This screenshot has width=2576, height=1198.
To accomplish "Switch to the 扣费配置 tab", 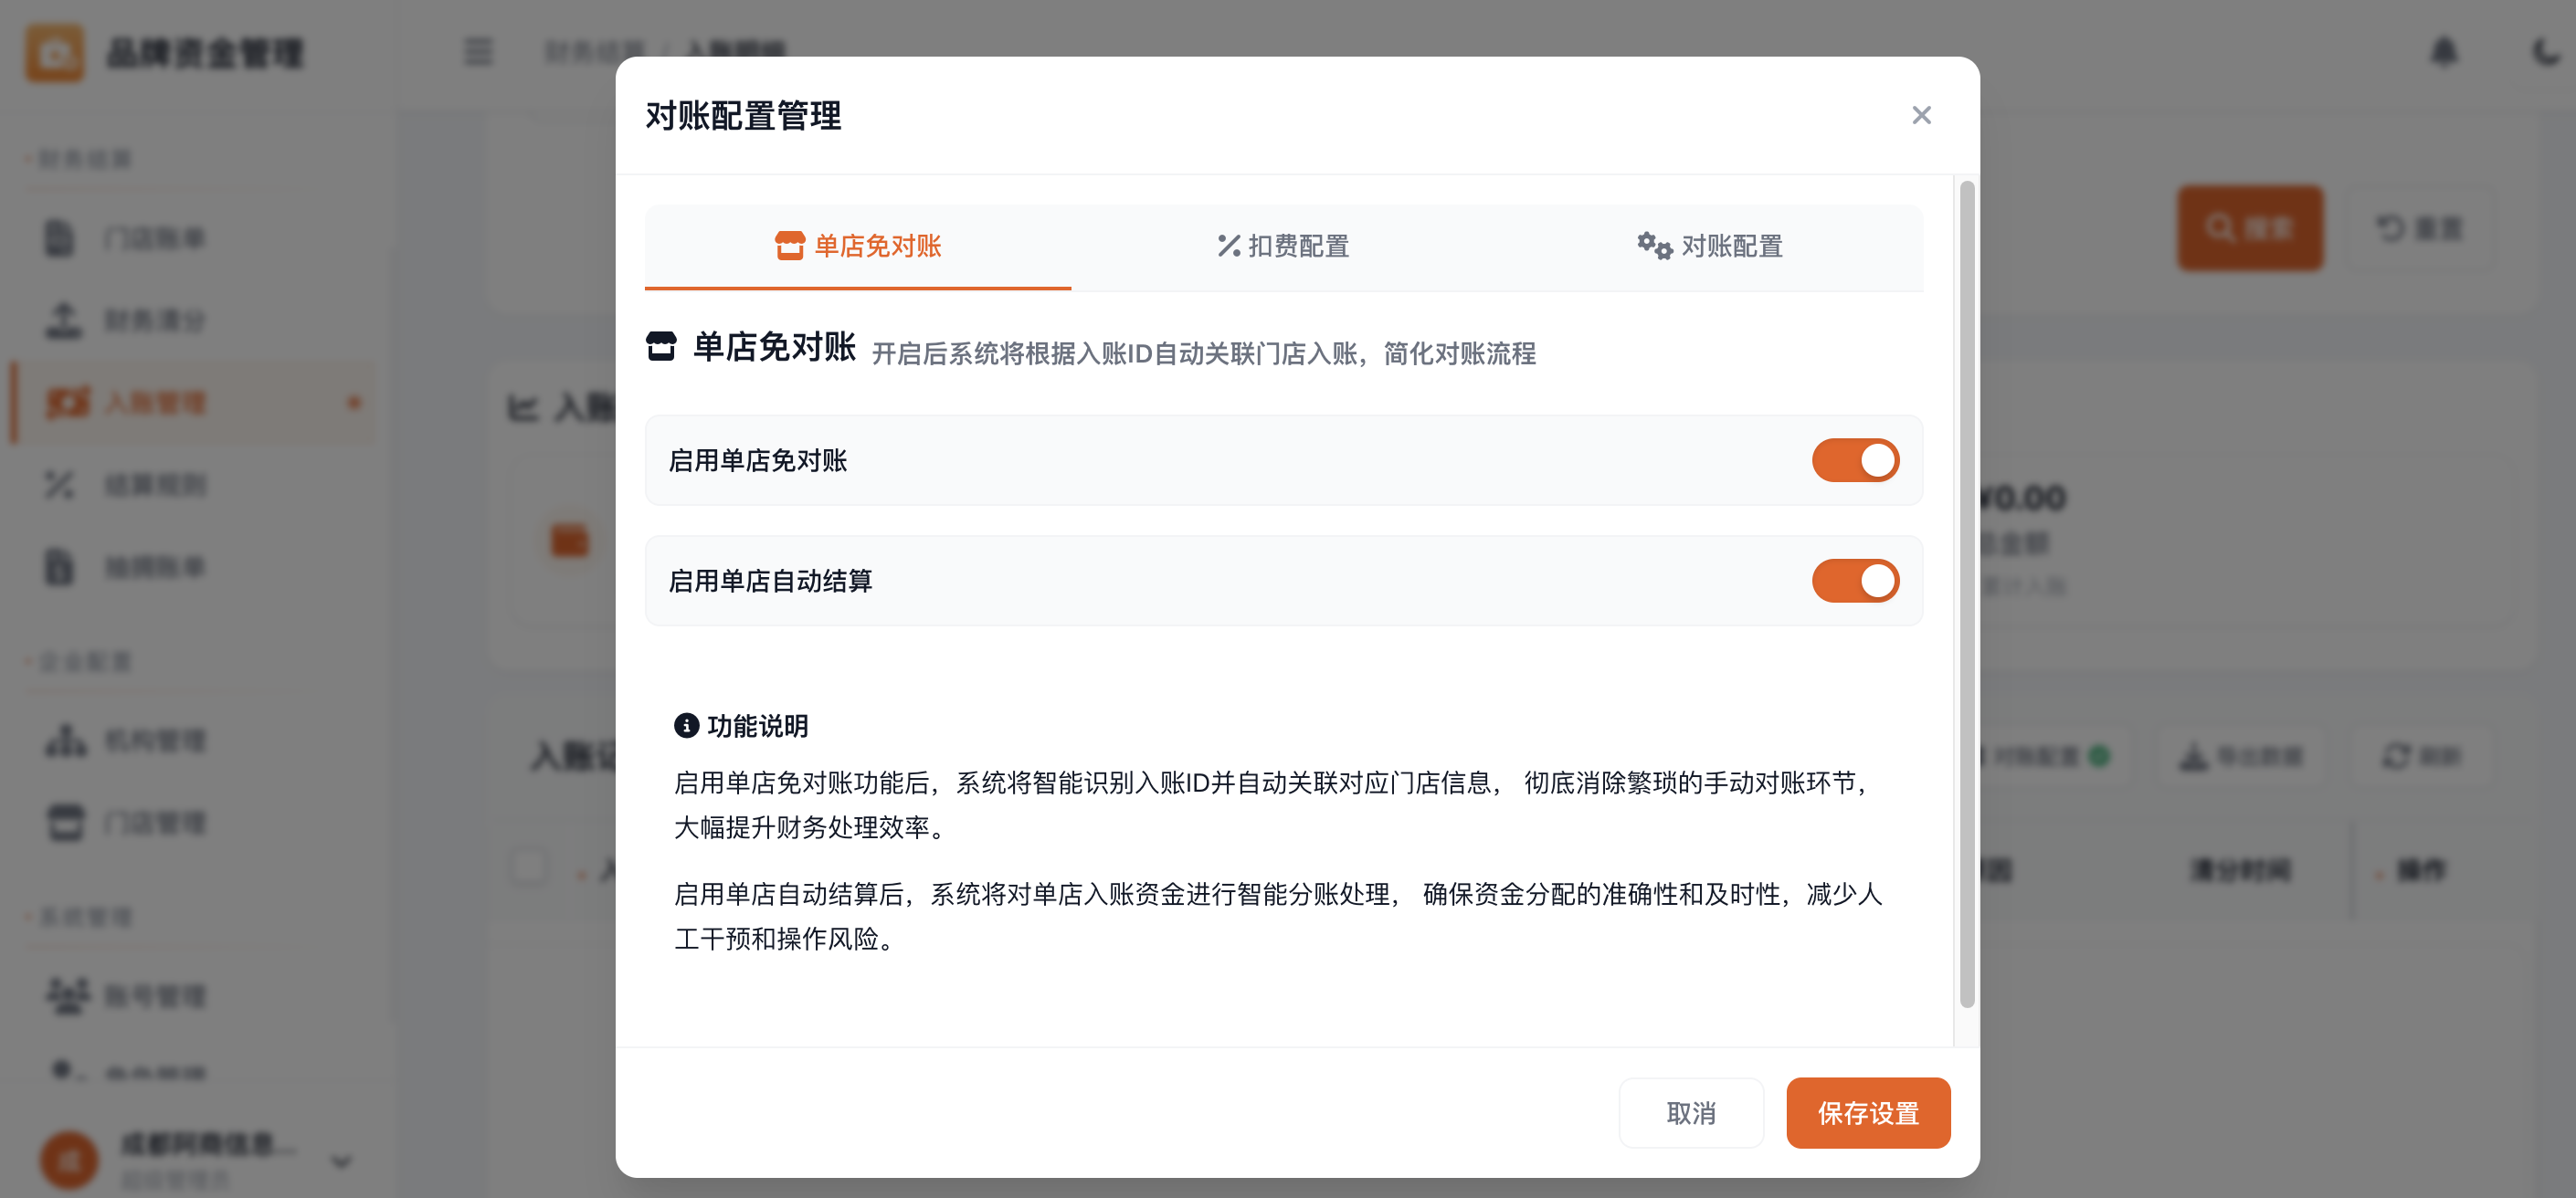I will click(x=1283, y=246).
